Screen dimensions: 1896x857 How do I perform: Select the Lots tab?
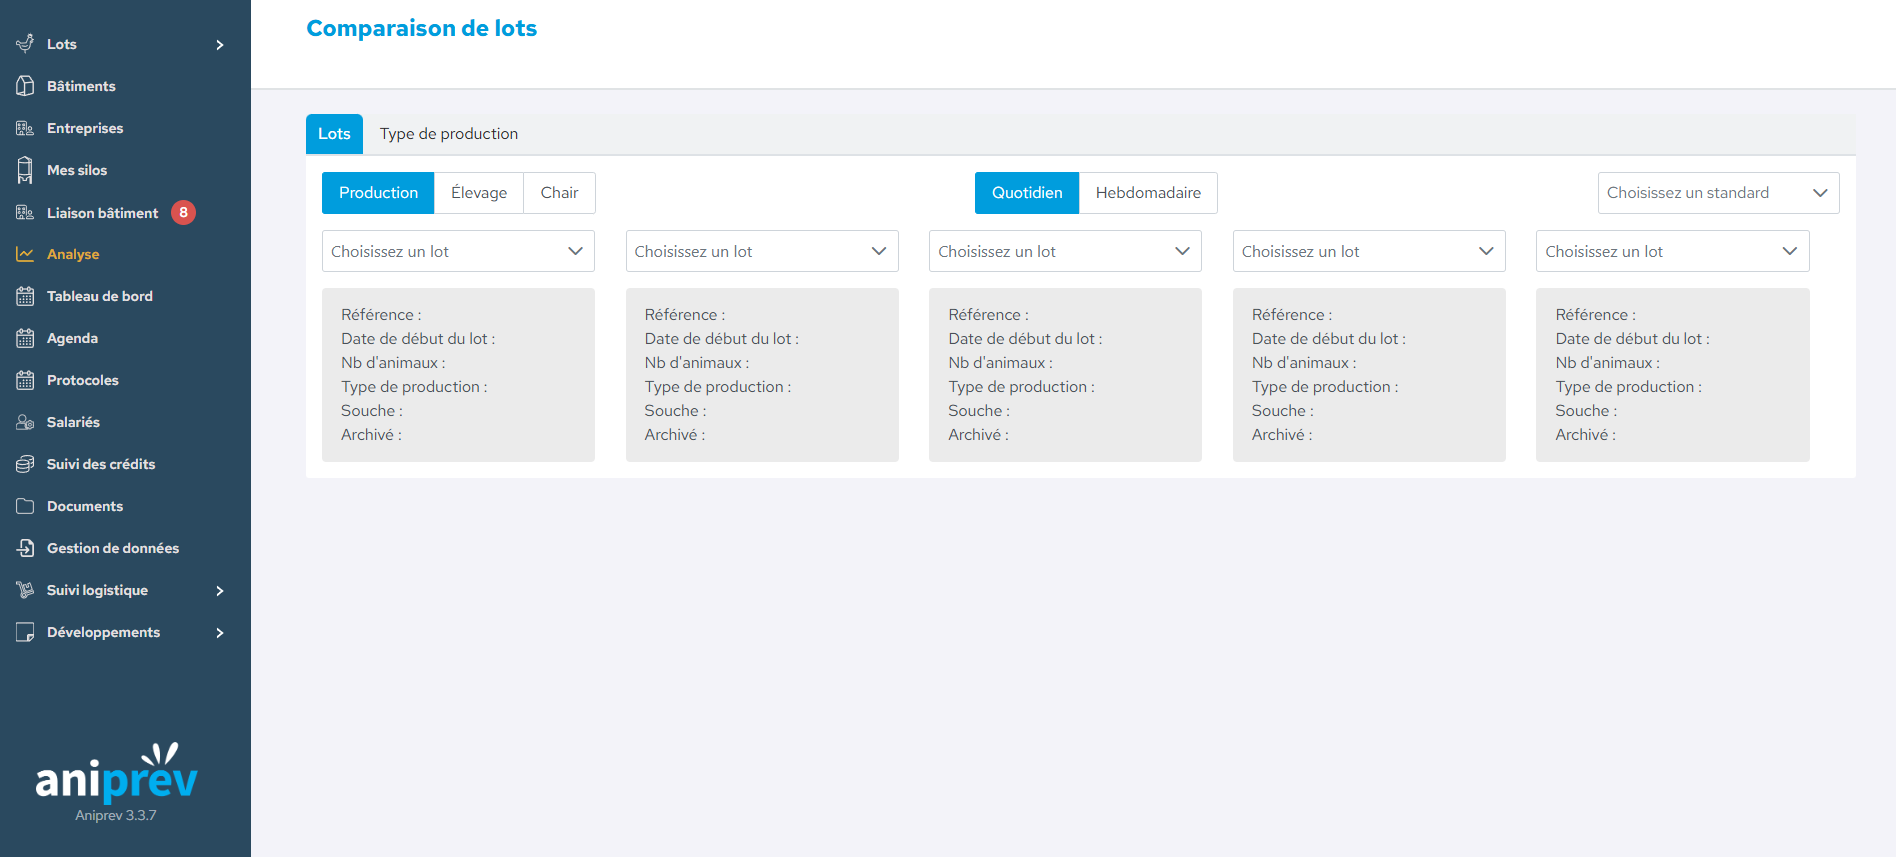coord(334,134)
